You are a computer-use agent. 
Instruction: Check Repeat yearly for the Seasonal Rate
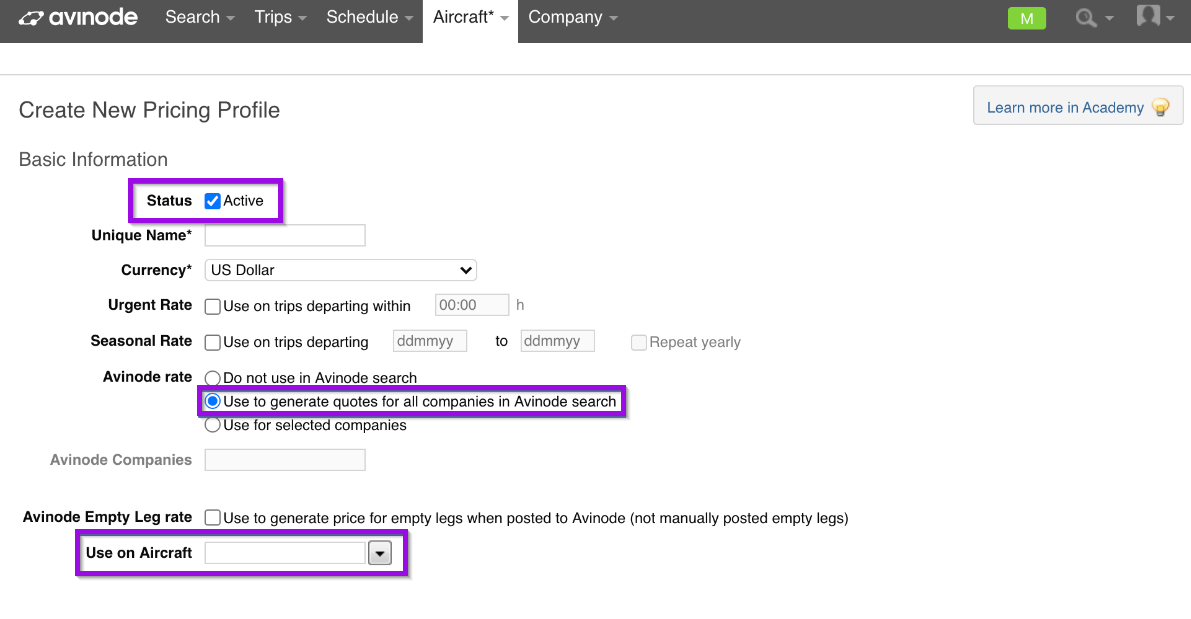coord(638,342)
